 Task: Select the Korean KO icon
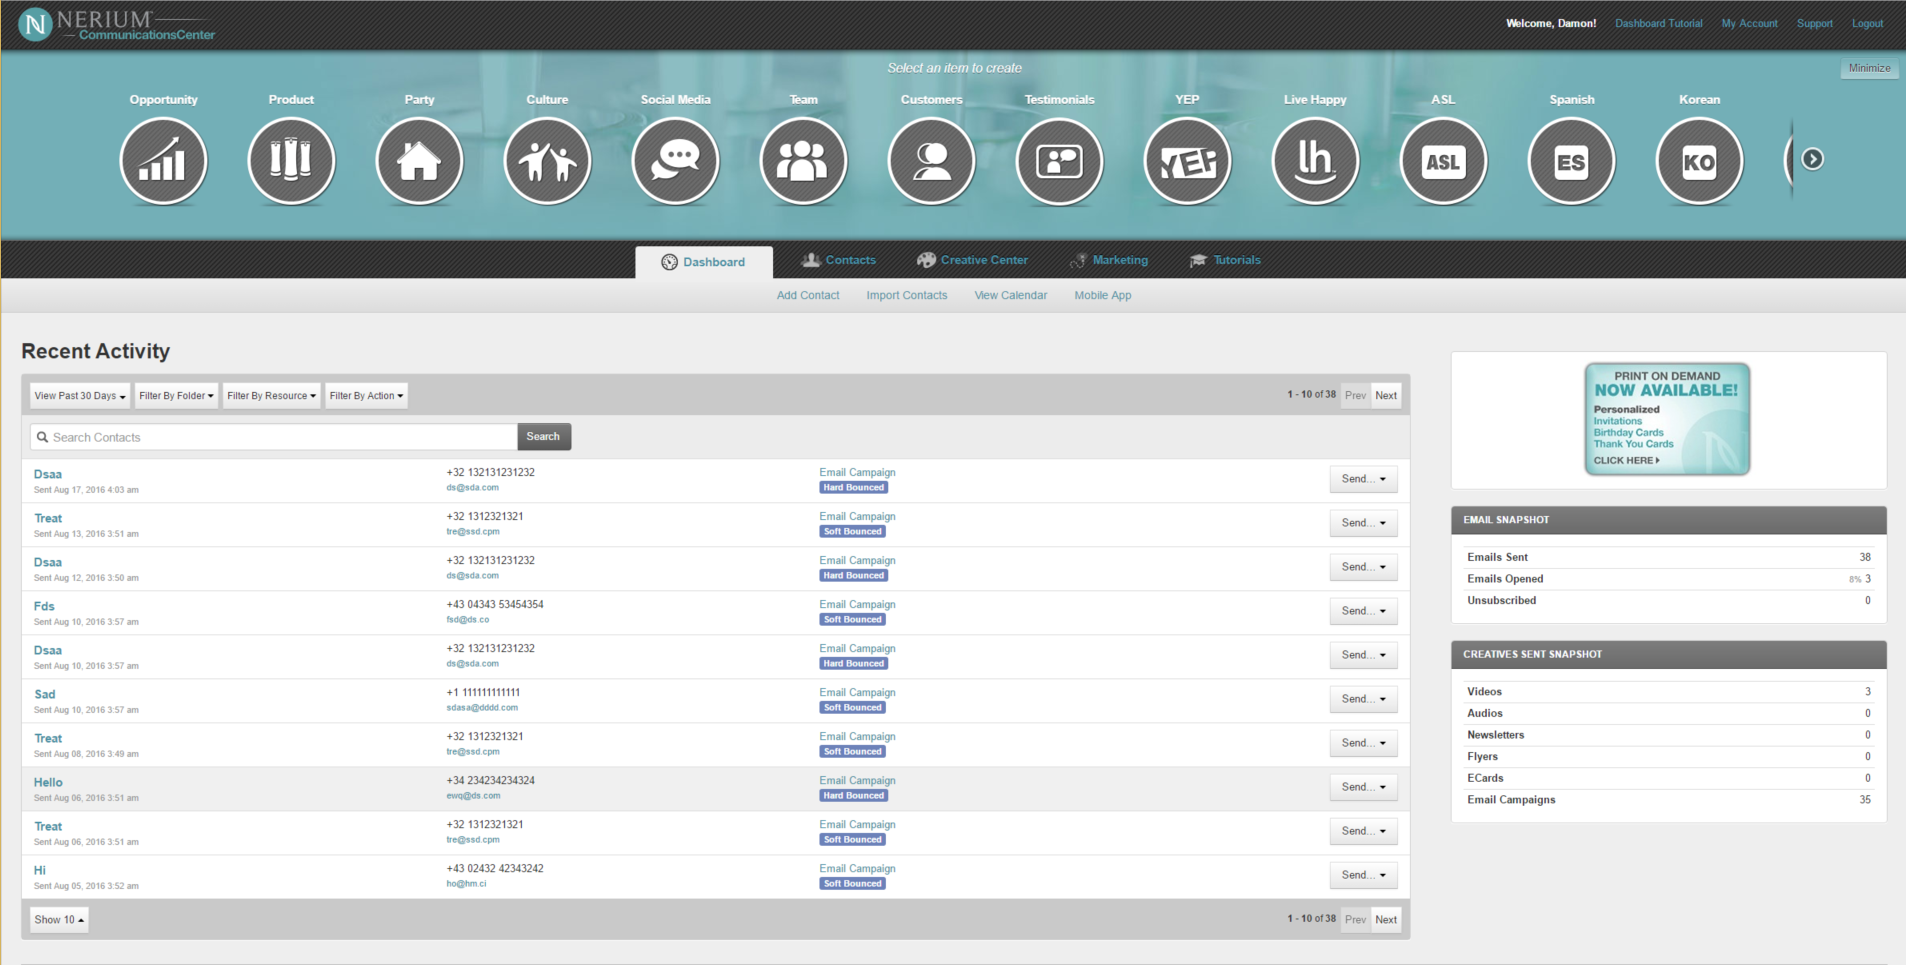(1699, 161)
